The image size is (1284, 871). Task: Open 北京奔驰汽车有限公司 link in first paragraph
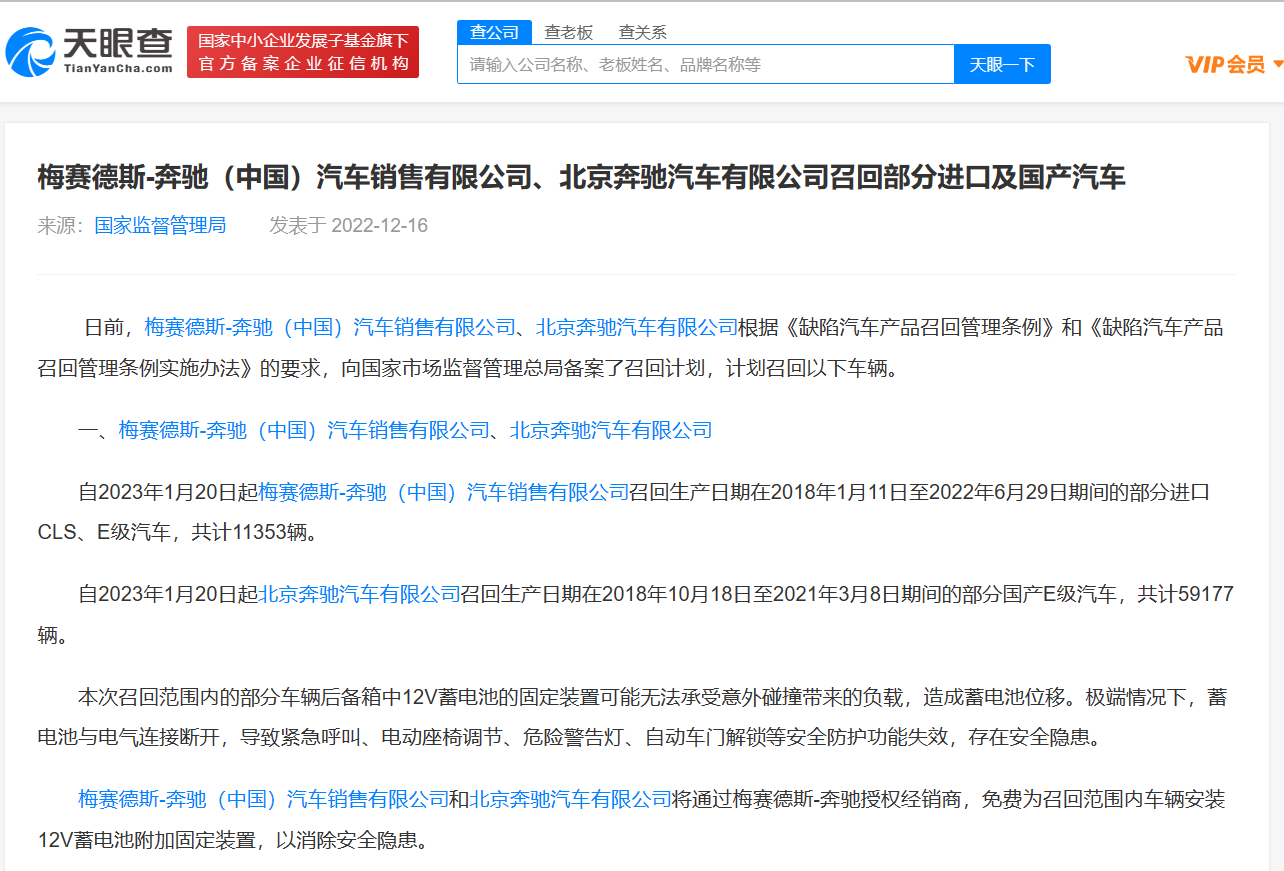pos(636,327)
